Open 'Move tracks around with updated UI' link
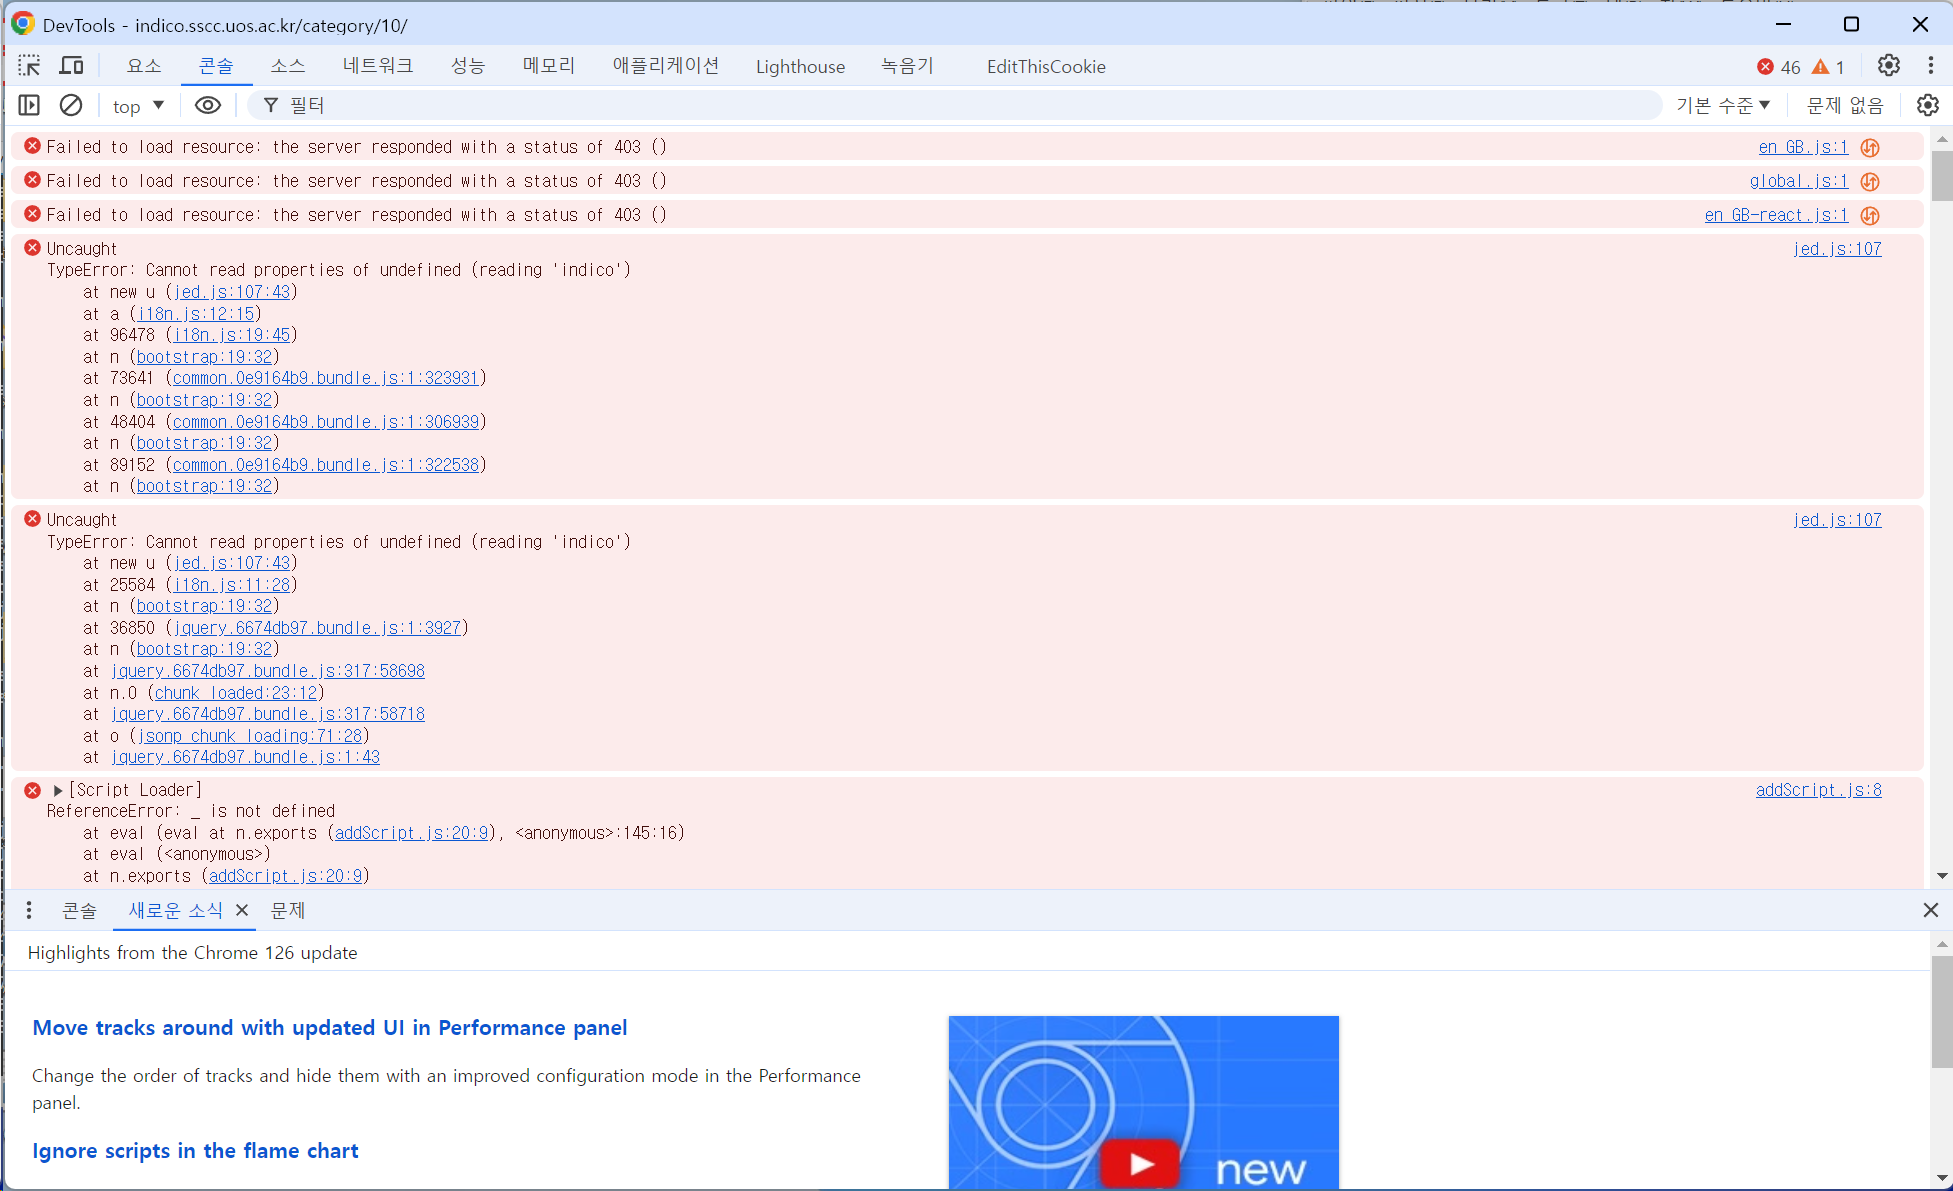This screenshot has height=1191, width=1953. point(330,1028)
